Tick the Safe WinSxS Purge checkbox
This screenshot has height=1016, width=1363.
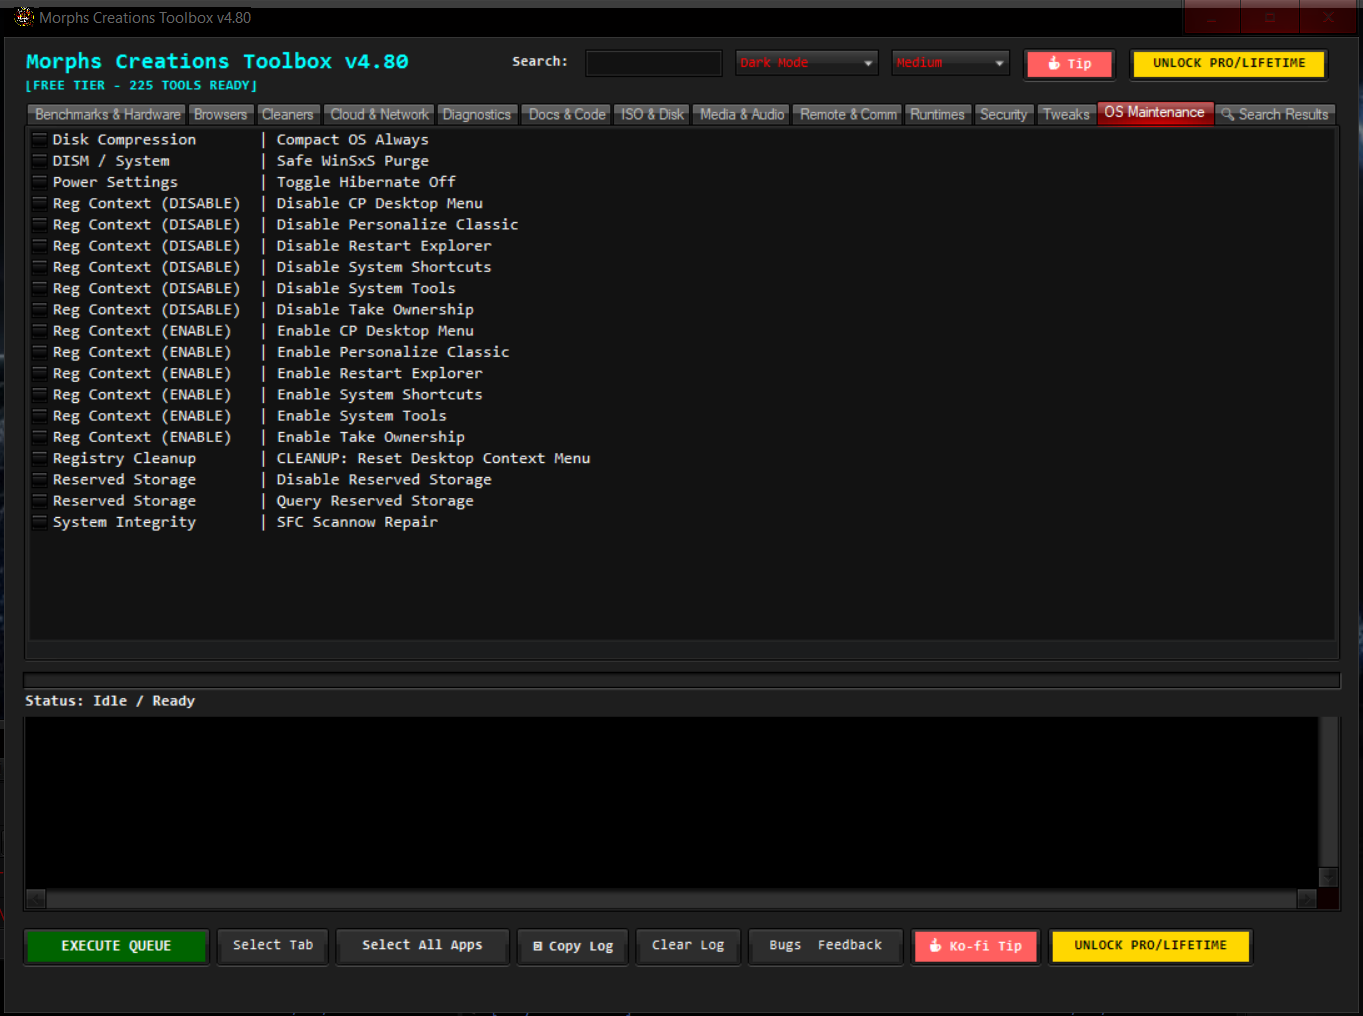click(40, 160)
